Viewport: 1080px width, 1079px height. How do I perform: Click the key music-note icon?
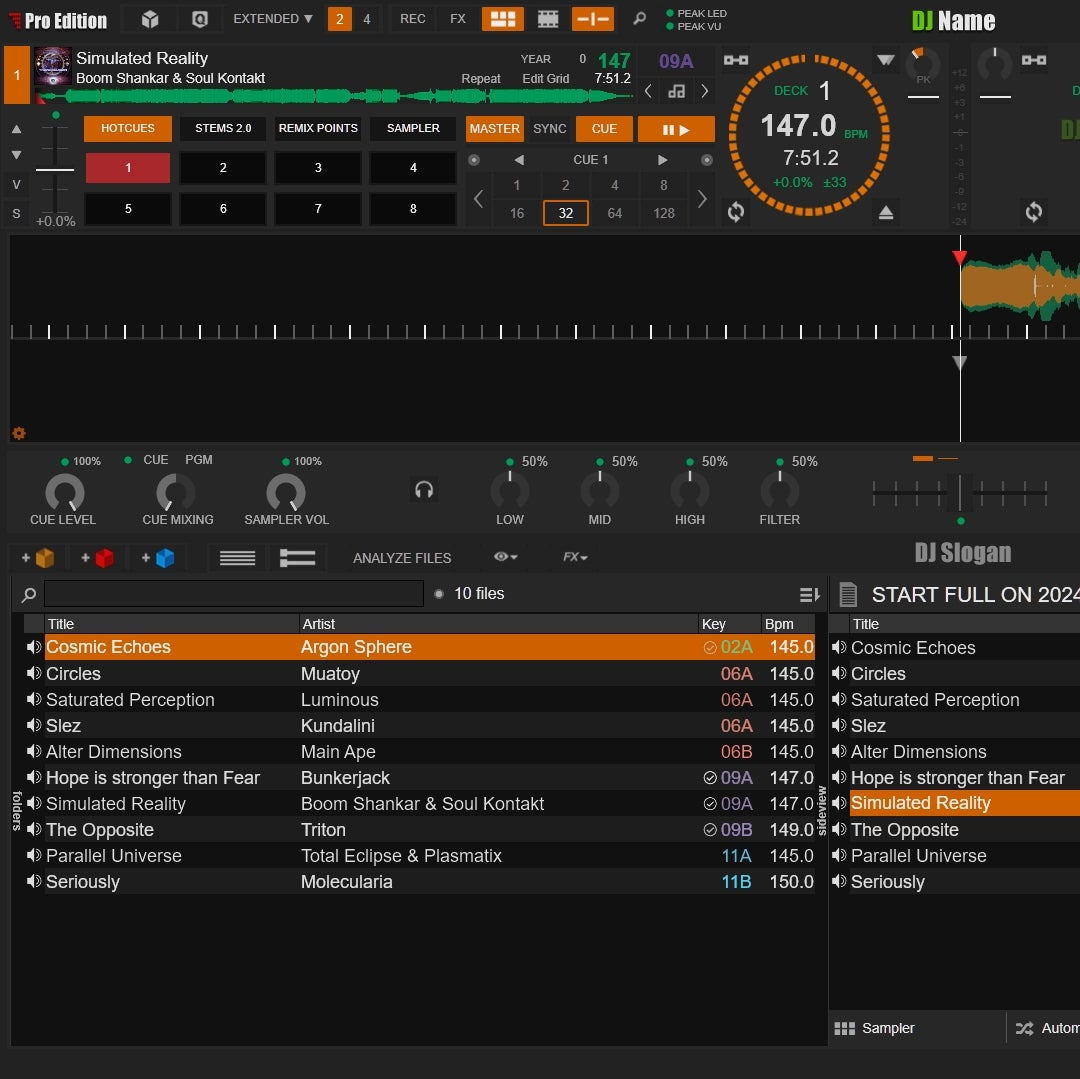click(677, 91)
